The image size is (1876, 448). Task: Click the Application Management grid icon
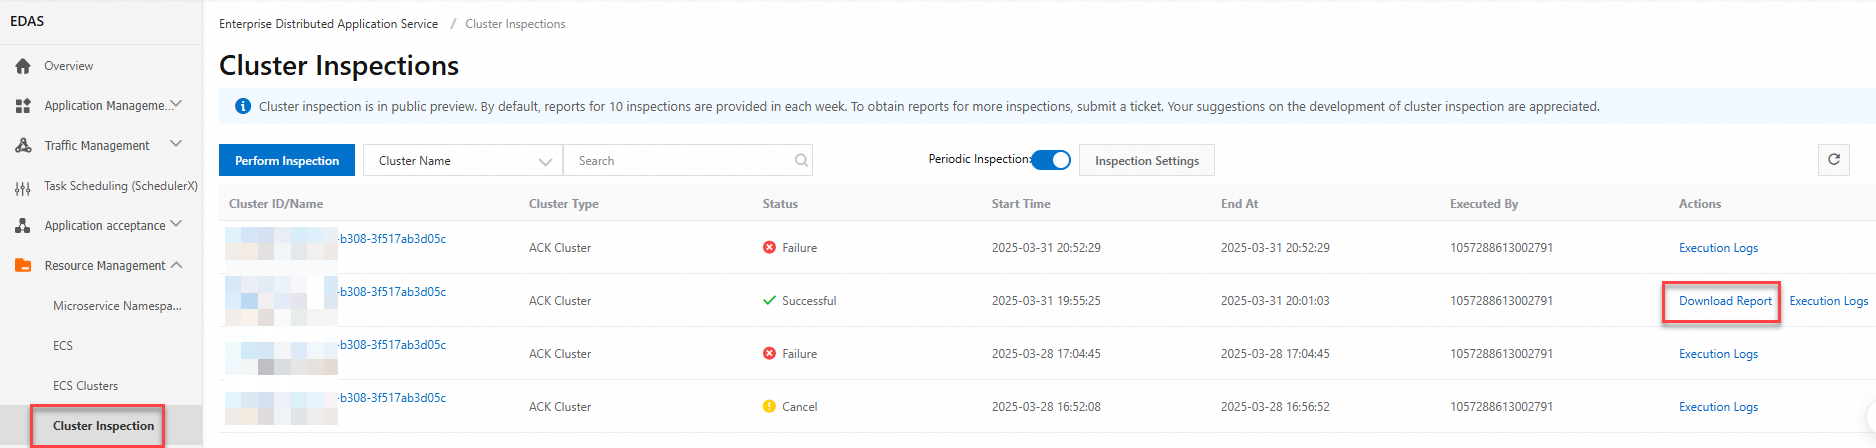point(23,106)
